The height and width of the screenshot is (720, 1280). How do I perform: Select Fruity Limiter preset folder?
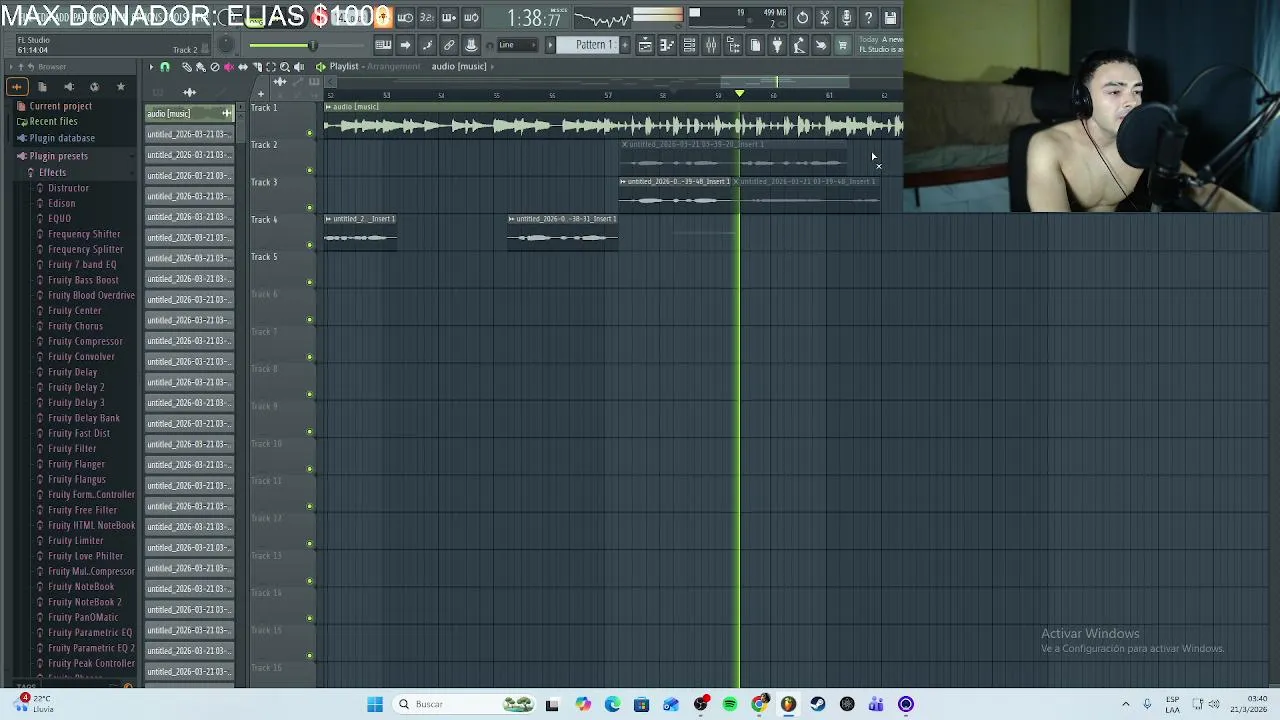point(76,541)
